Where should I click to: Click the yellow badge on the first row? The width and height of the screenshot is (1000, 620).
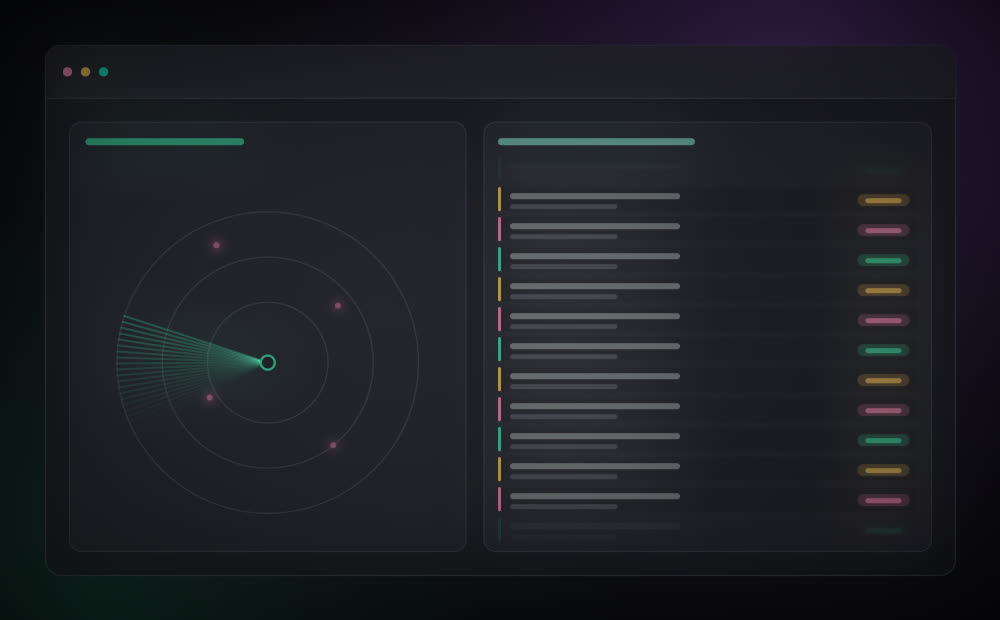click(883, 200)
